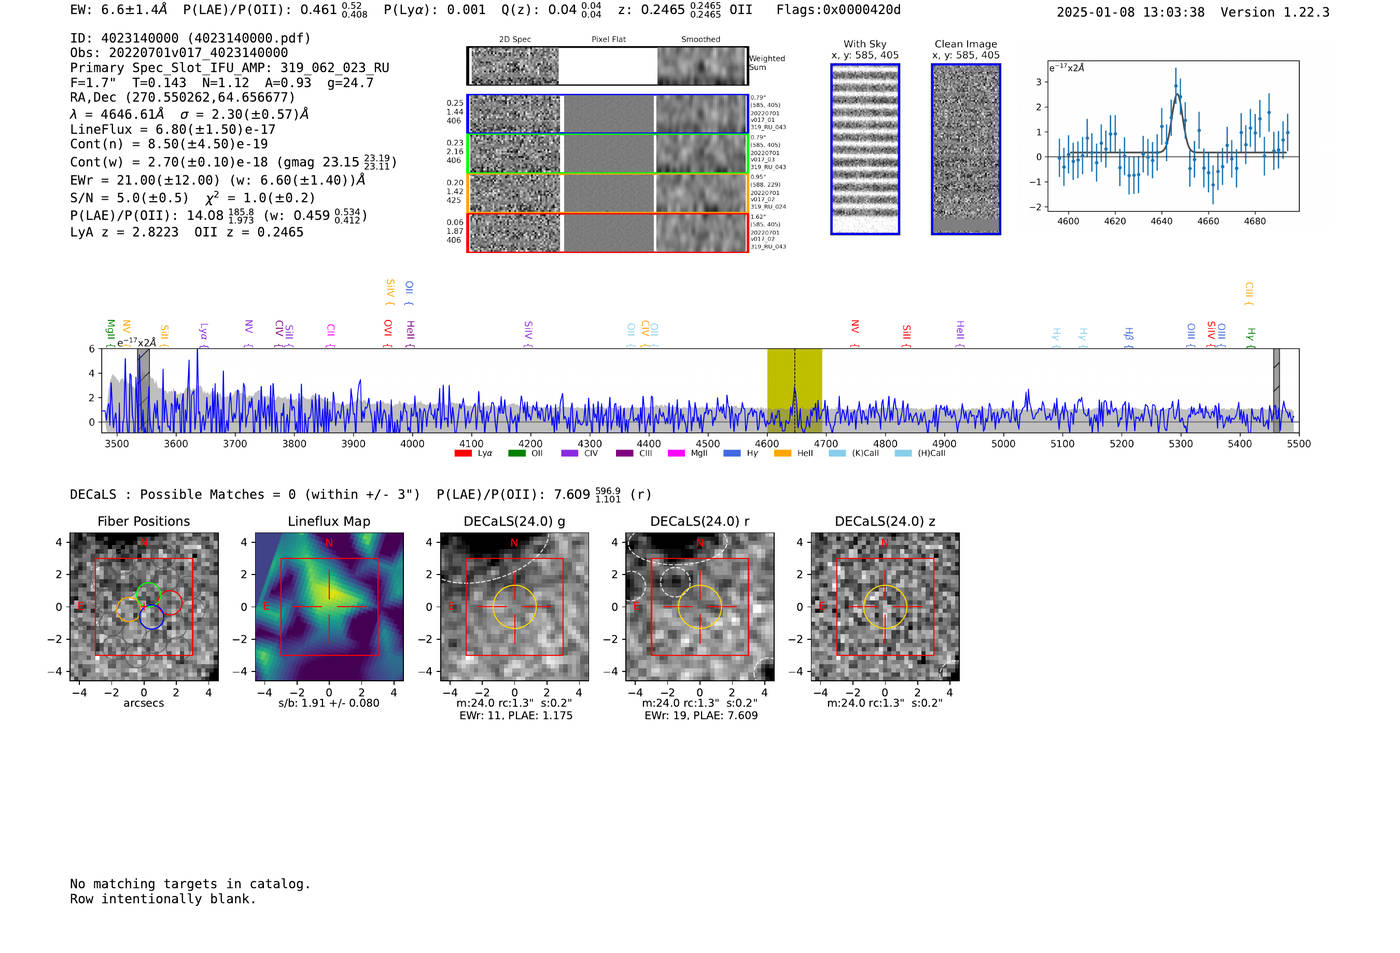
Task: Click the green OII legend swatch
Action: pos(517,453)
